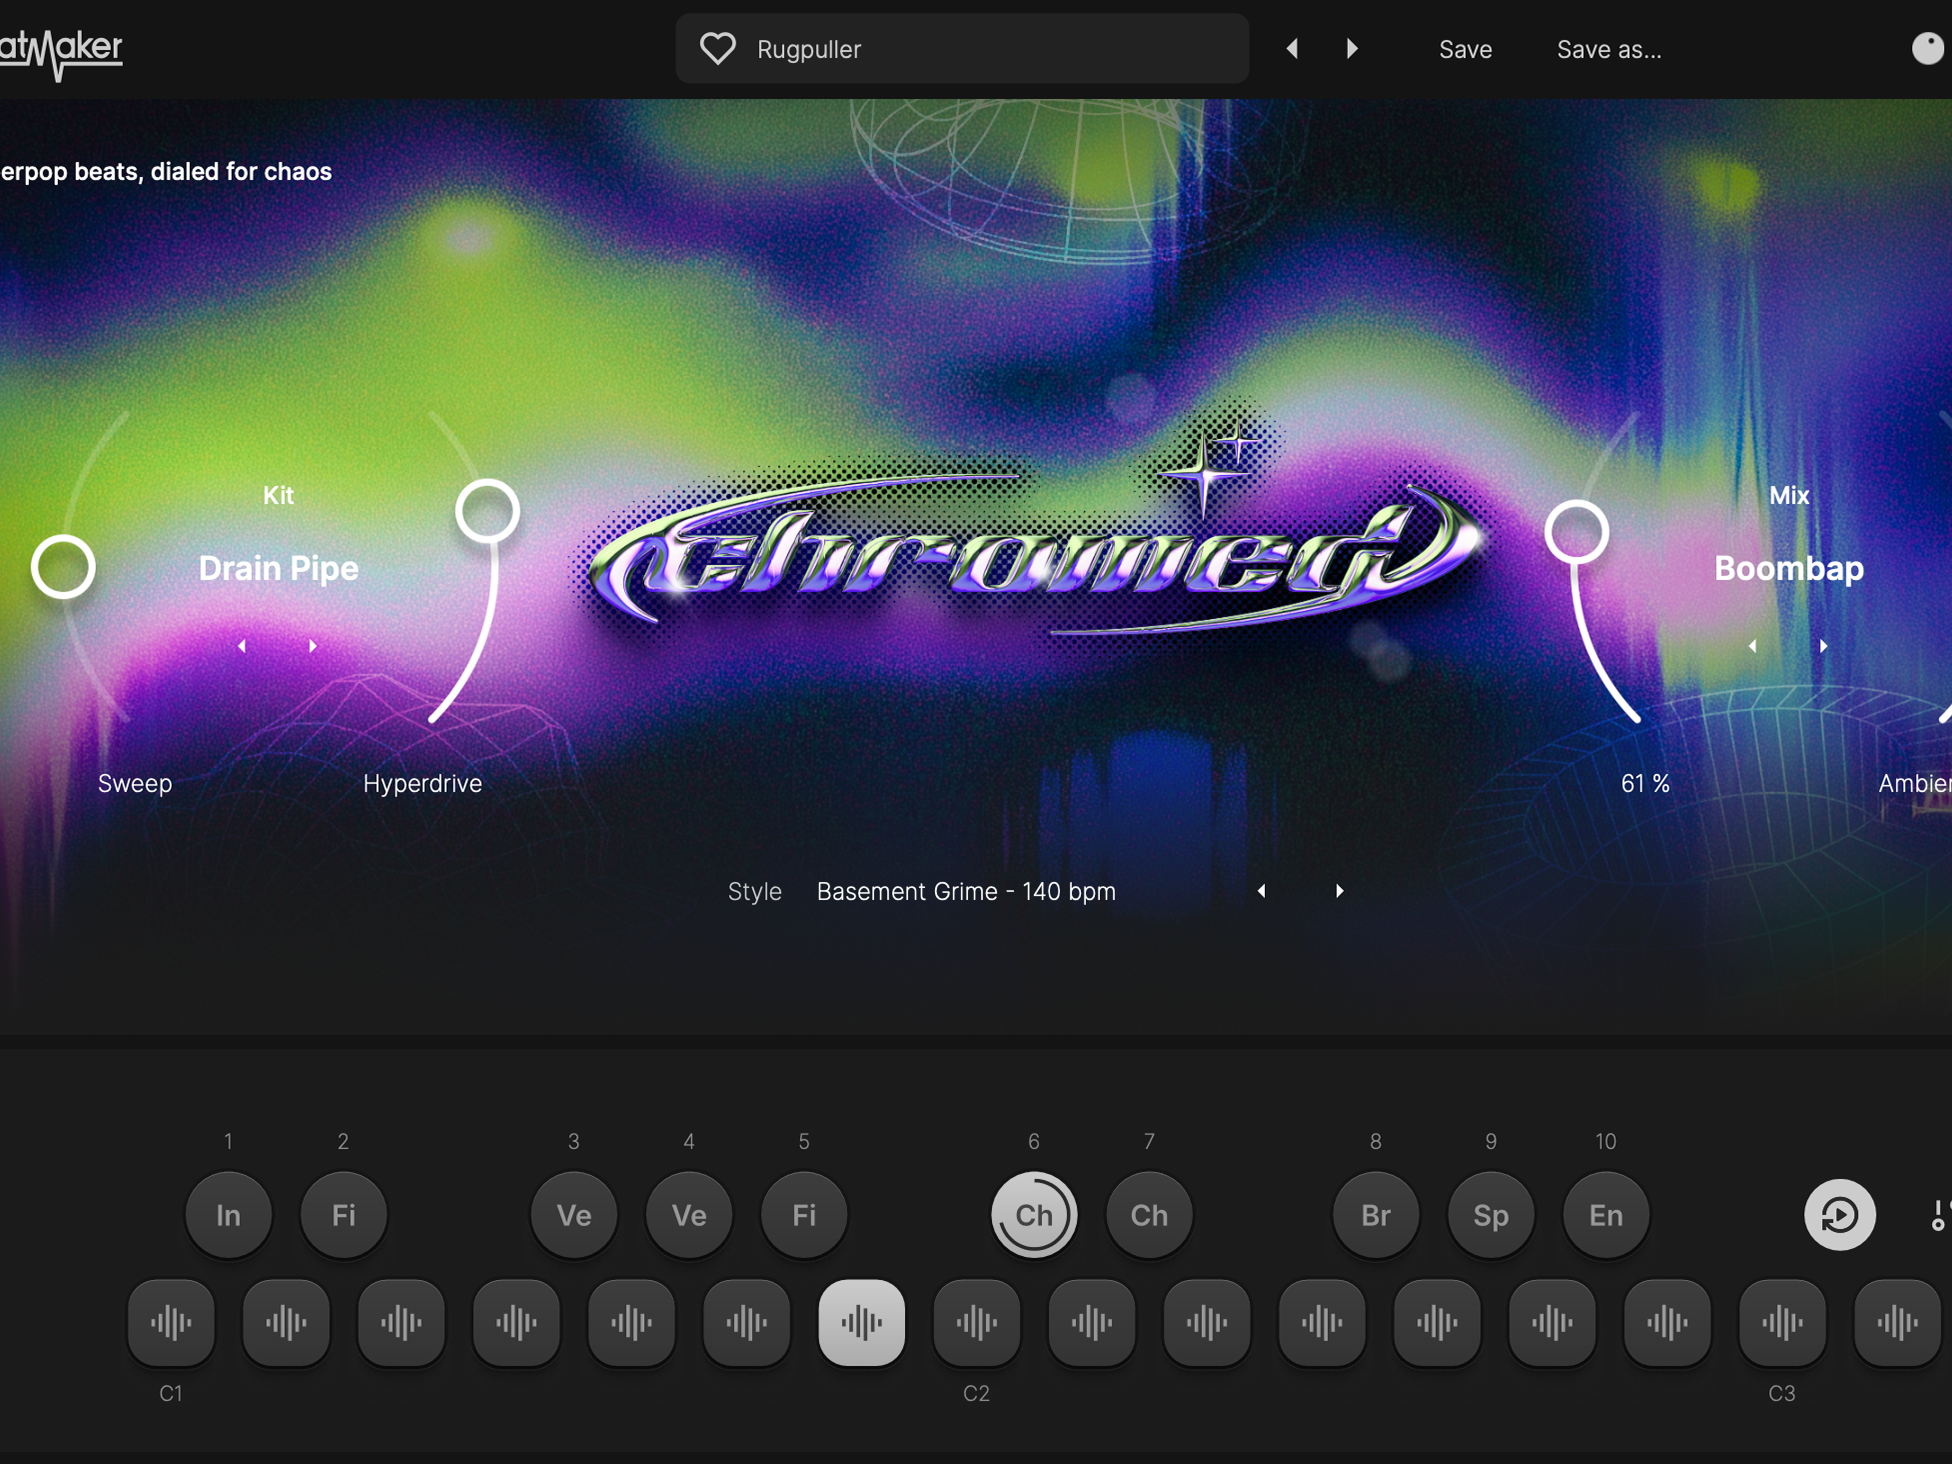The width and height of the screenshot is (1952, 1464).
Task: Select previous Kit with left arrow under Drain Pipe
Action: (x=242, y=646)
